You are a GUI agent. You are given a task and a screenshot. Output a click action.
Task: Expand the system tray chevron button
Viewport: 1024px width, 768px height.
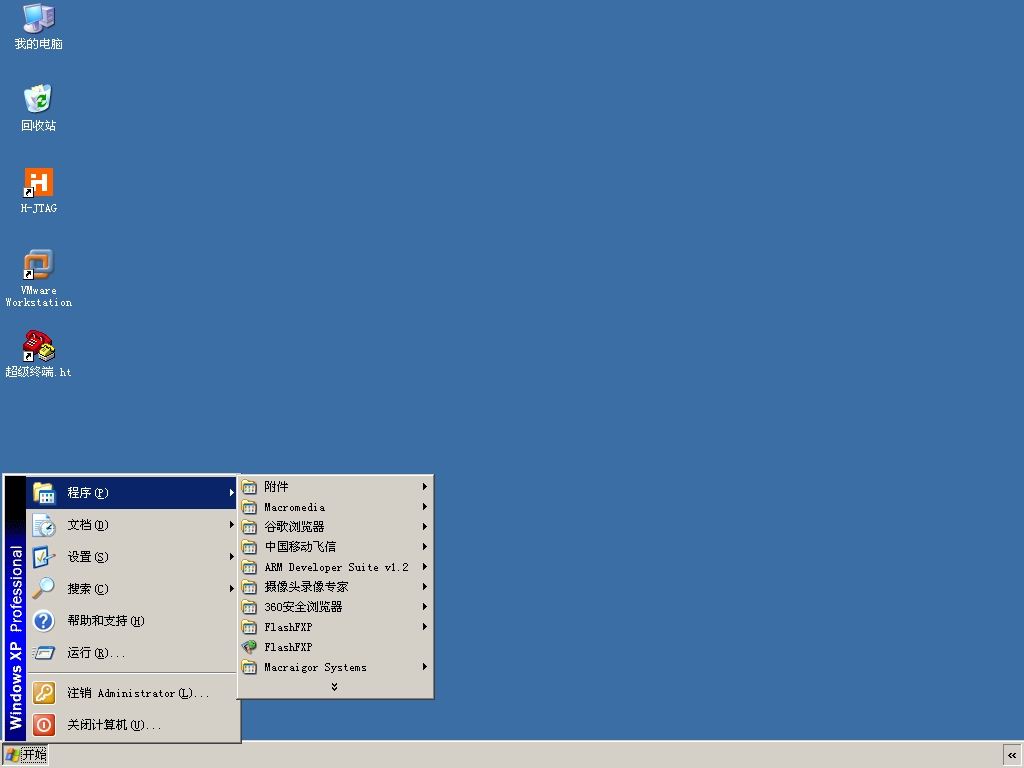click(x=1012, y=756)
